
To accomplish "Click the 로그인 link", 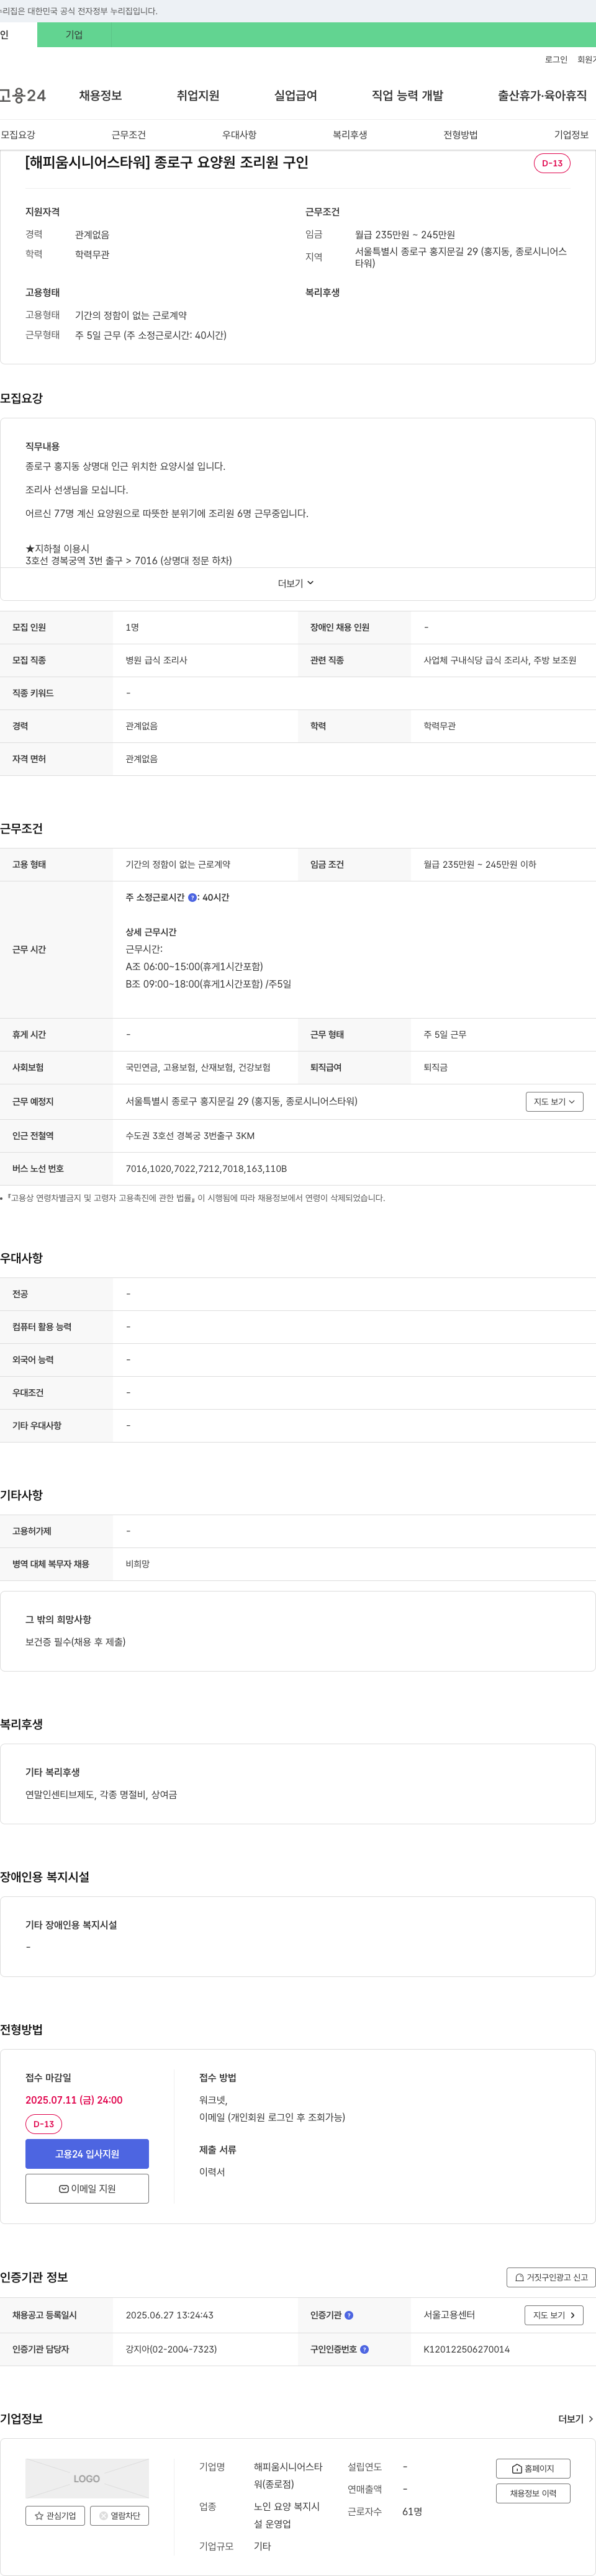I will 556,60.
